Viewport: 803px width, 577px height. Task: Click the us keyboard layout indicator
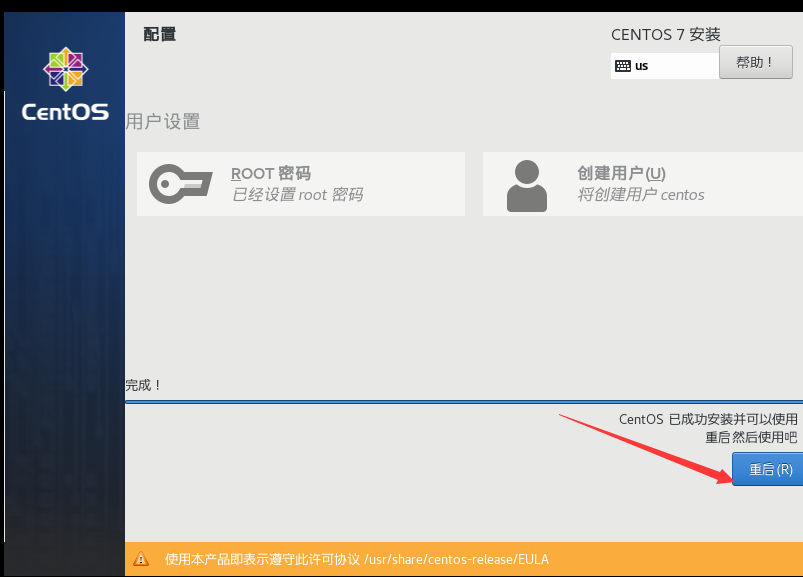click(664, 66)
